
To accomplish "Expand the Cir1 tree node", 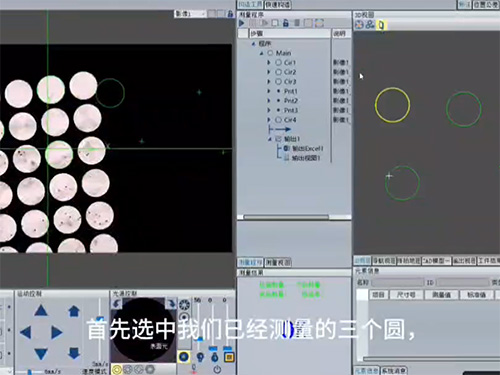I will (269, 62).
